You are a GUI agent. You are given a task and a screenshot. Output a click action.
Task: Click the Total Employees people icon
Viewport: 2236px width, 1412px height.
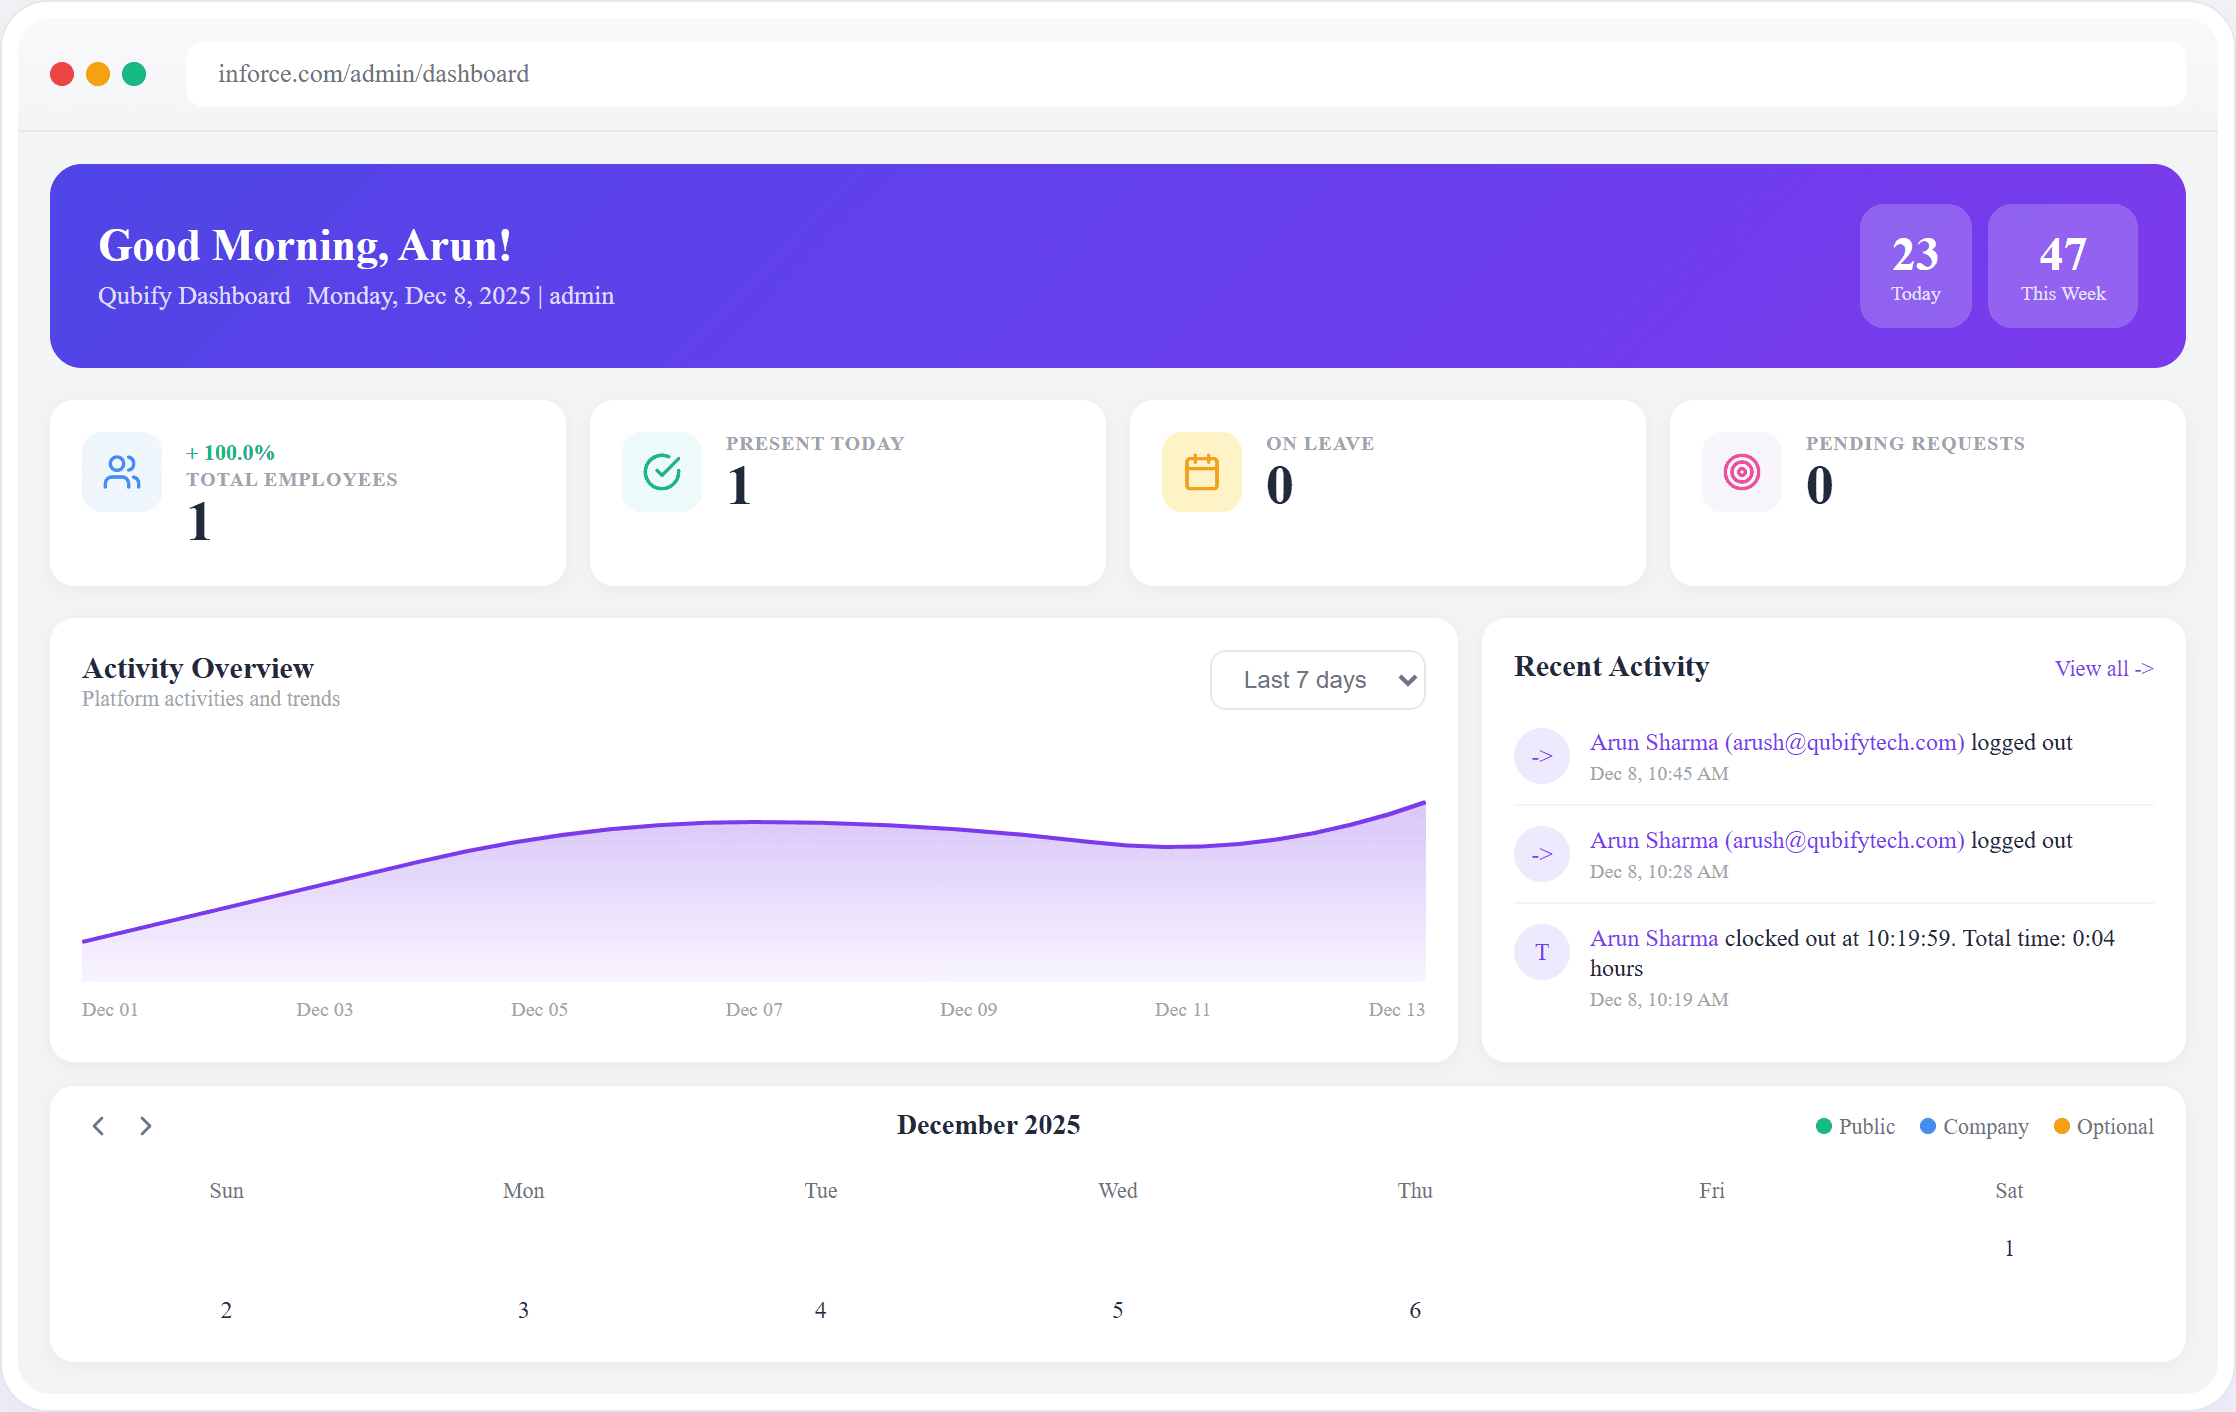point(122,472)
